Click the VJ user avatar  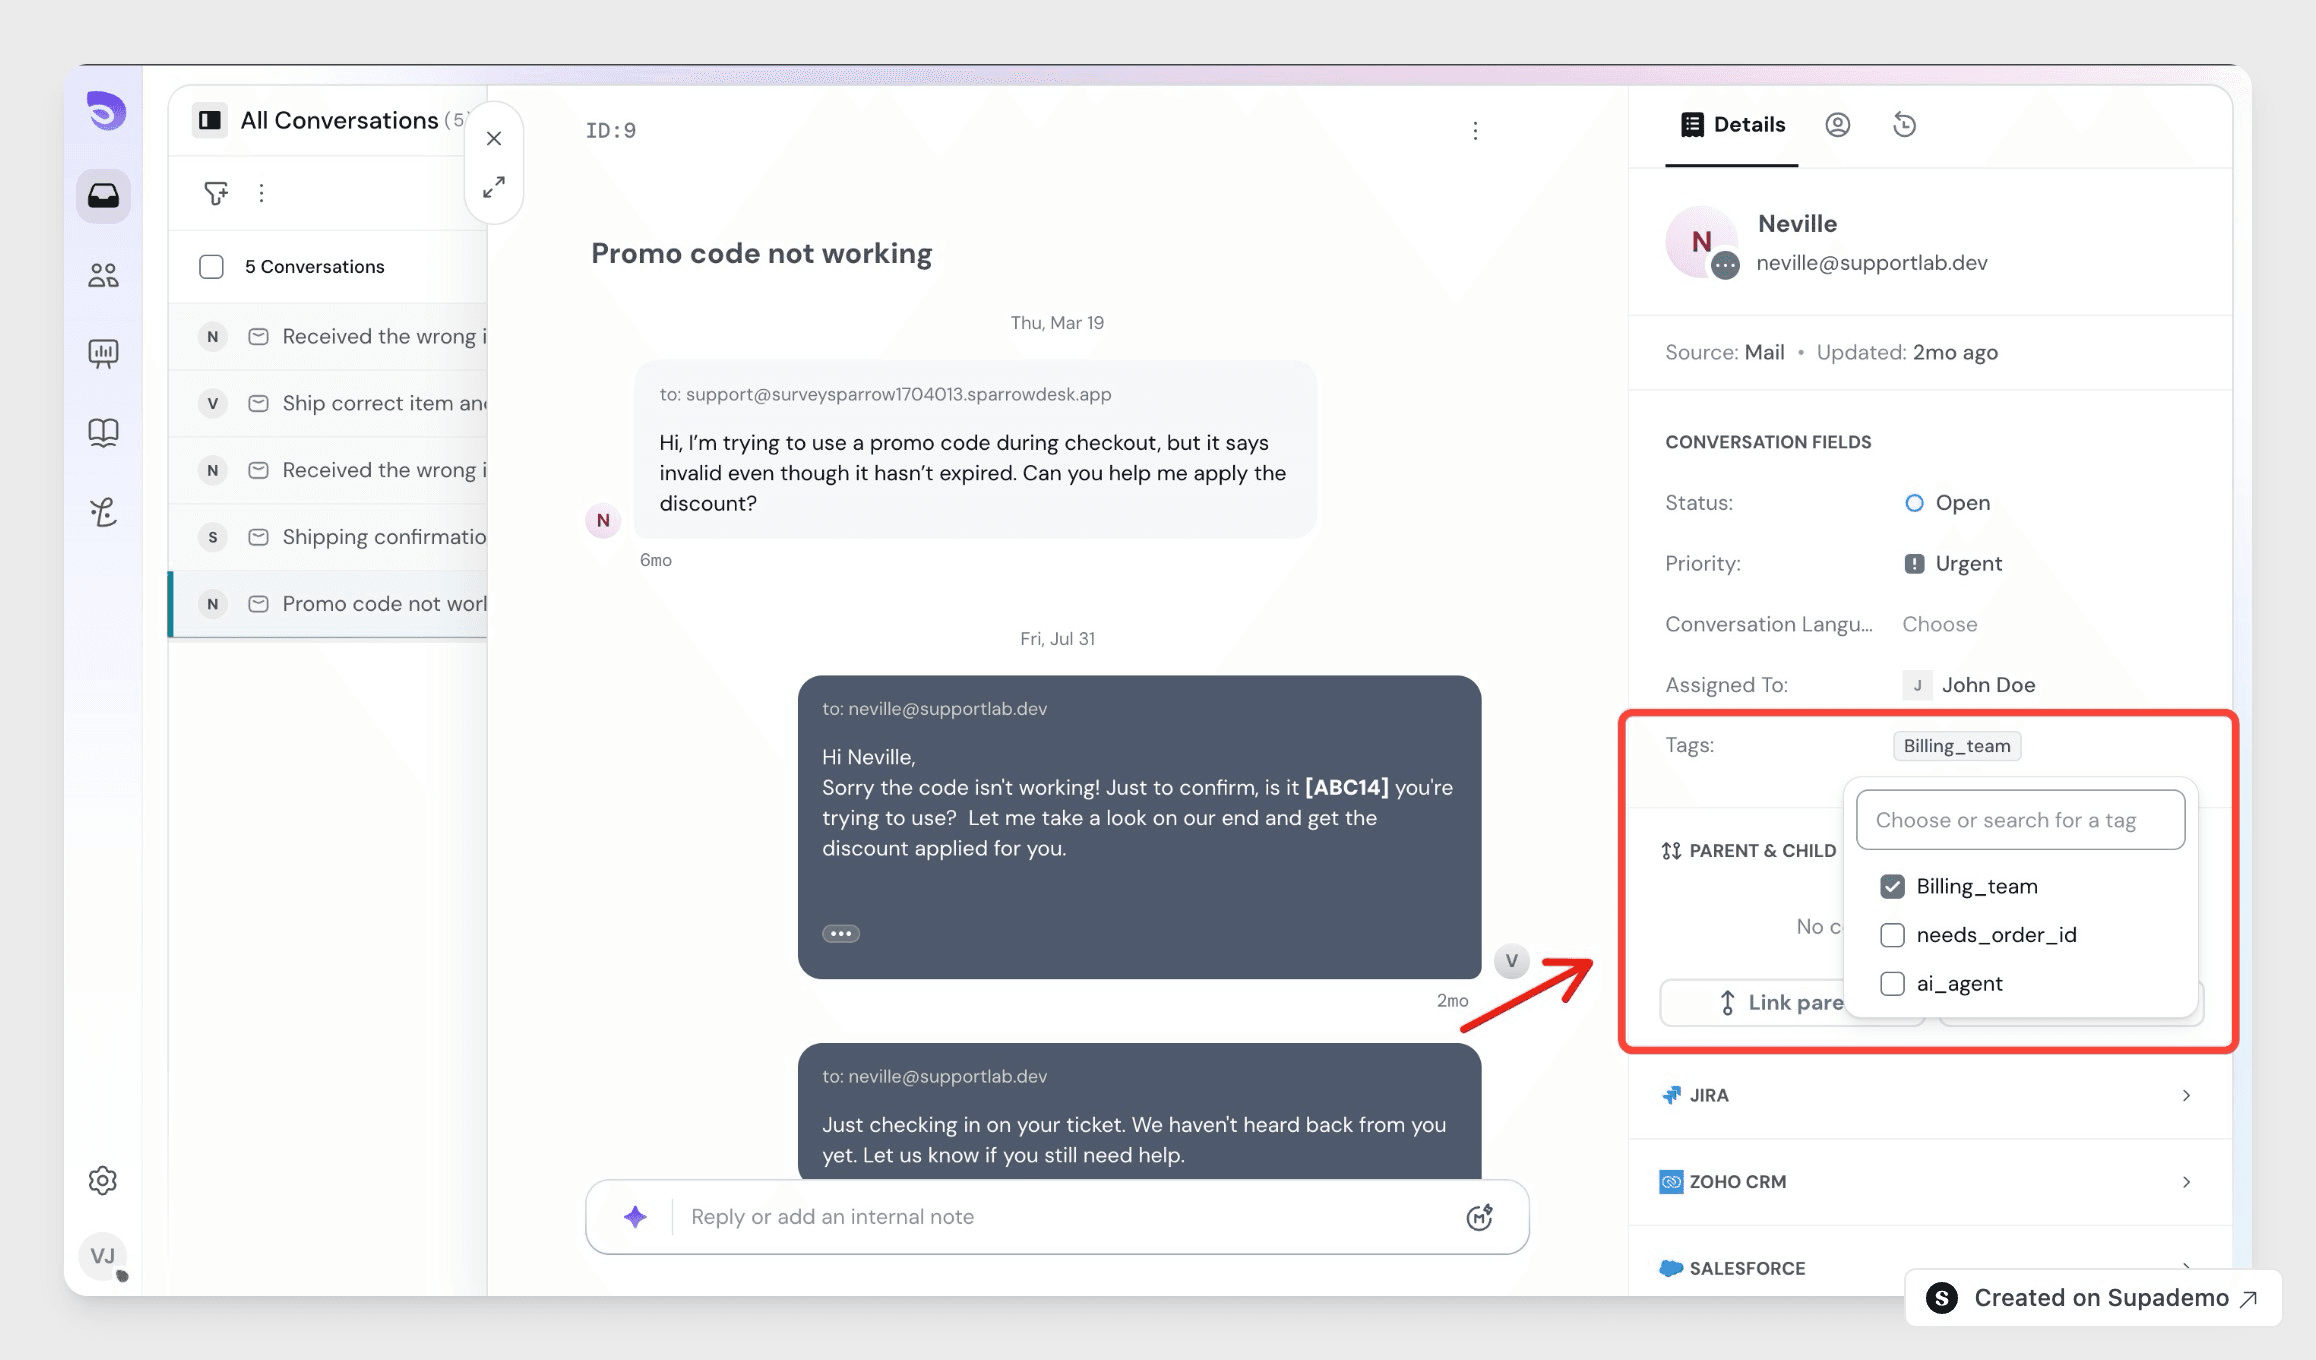coord(103,1256)
